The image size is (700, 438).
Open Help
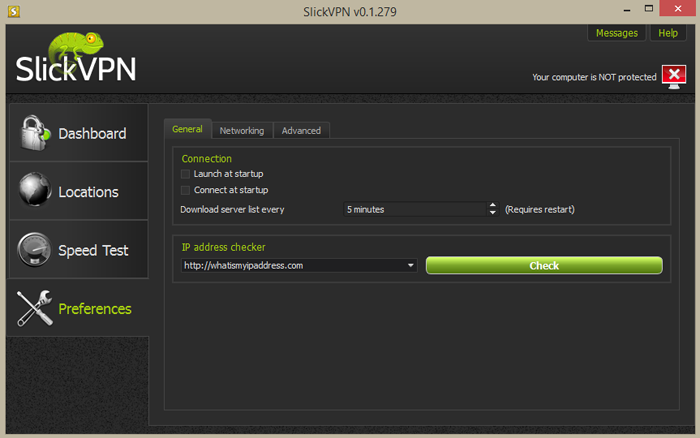(668, 33)
